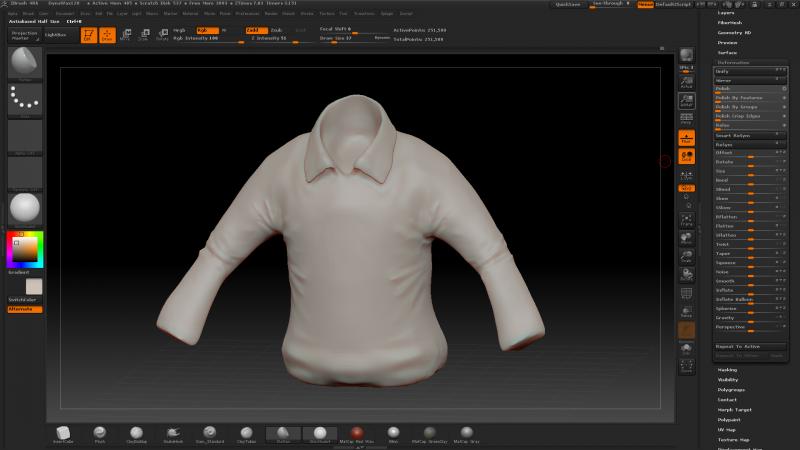Screen dimensions: 800x450
Task: Click the Frame mesh icon
Action: pyautogui.click(x=686, y=219)
